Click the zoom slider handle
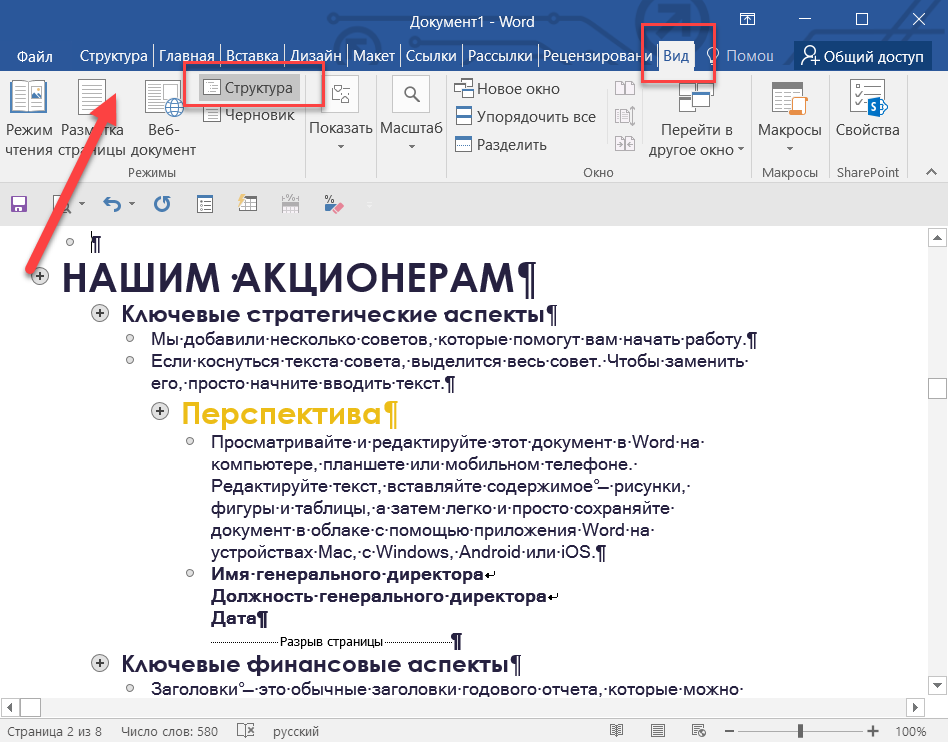Screen dimensions: 948x742 click(x=800, y=731)
